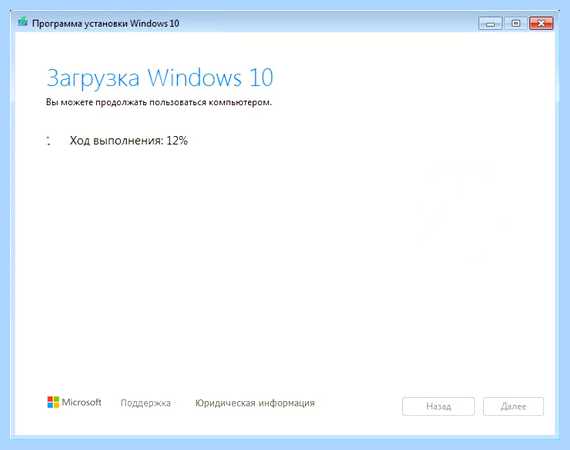Minimize the setup window
This screenshot has width=570, height=450.
click(490, 23)
